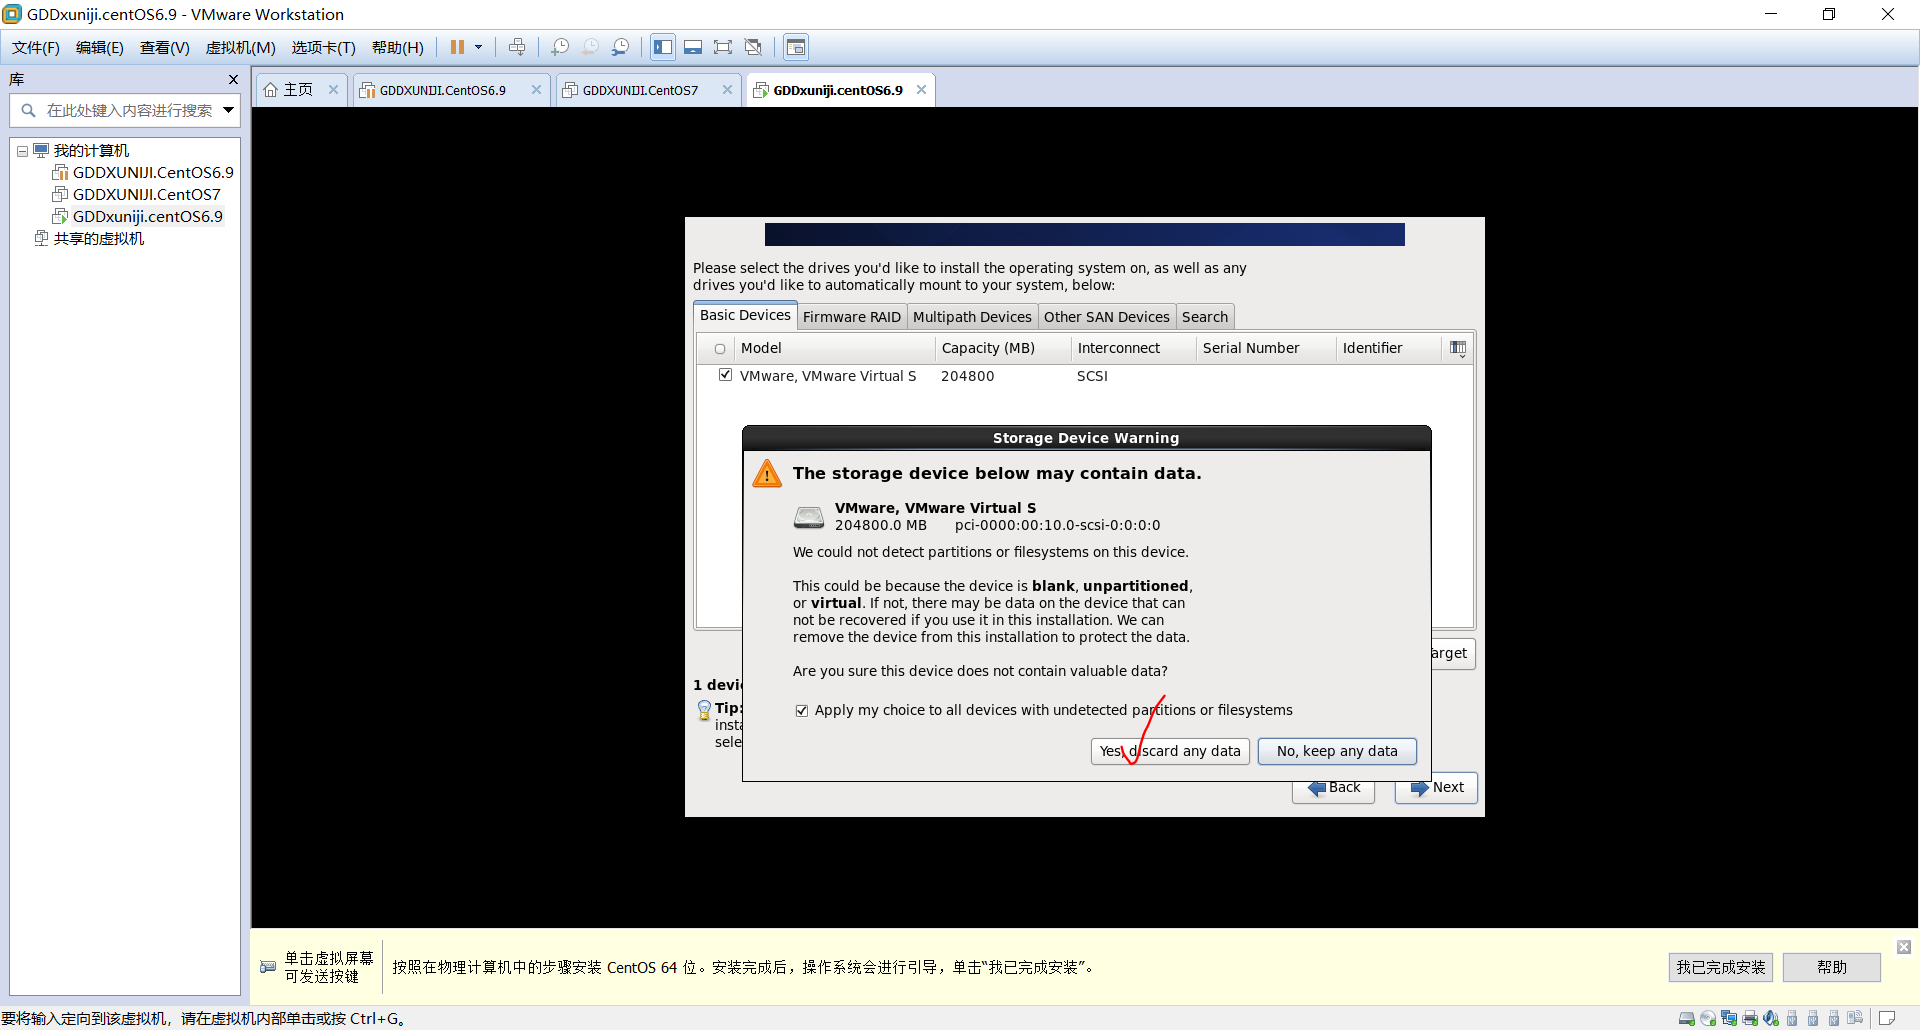Open 文件(F) menu
This screenshot has width=1920, height=1030.
36,47
